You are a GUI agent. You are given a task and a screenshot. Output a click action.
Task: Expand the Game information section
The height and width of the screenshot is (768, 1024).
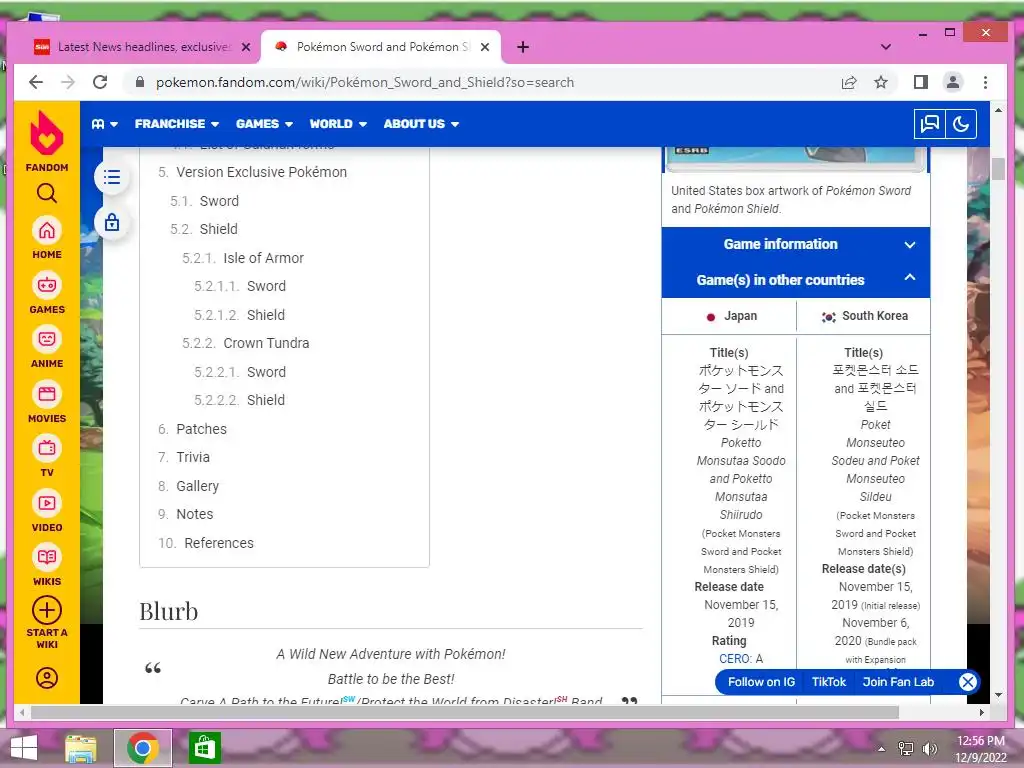[795, 244]
